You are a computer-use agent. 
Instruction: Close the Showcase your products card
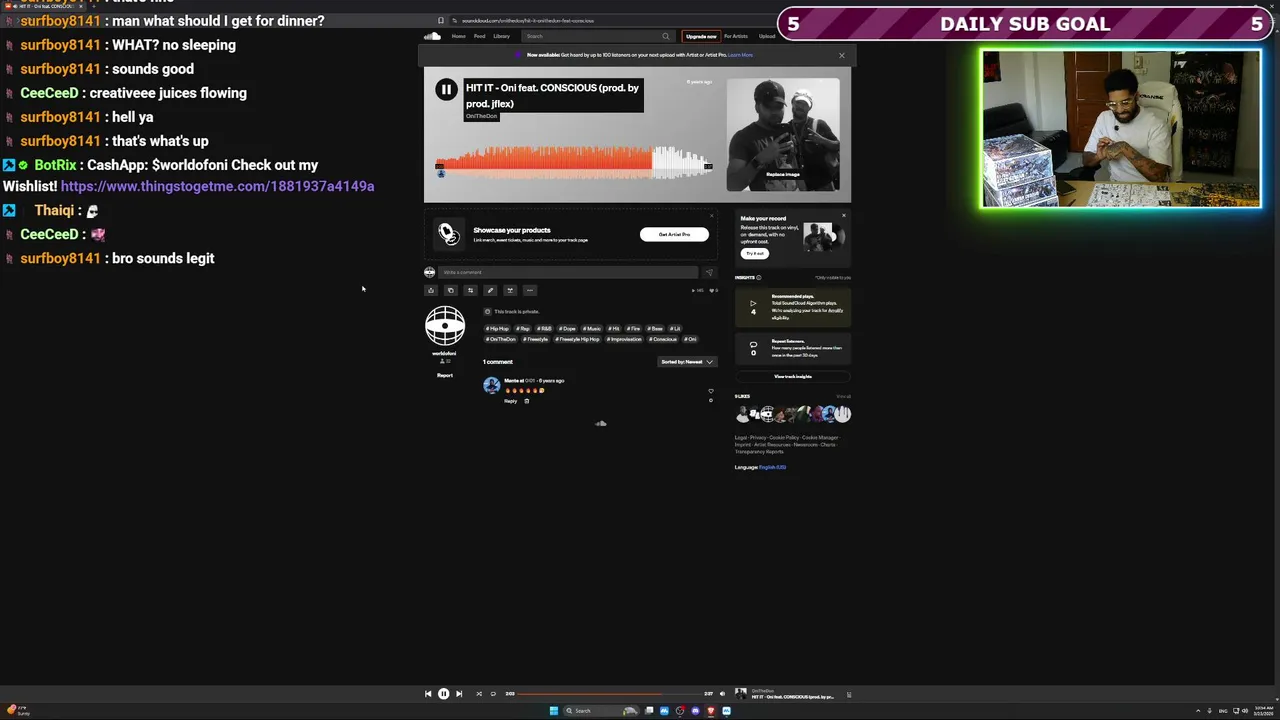(x=712, y=215)
